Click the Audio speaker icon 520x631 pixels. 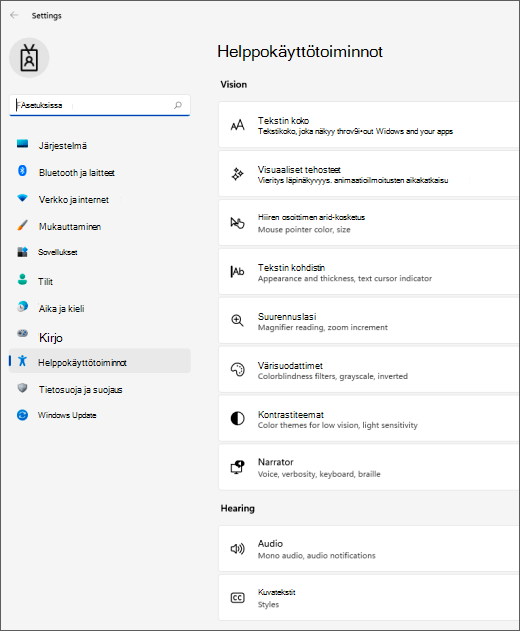click(x=237, y=549)
